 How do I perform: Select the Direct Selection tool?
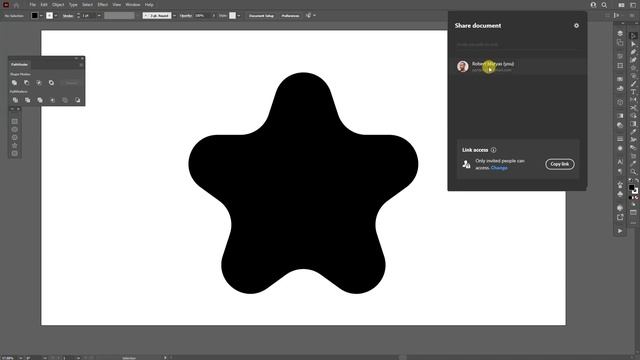(x=633, y=44)
